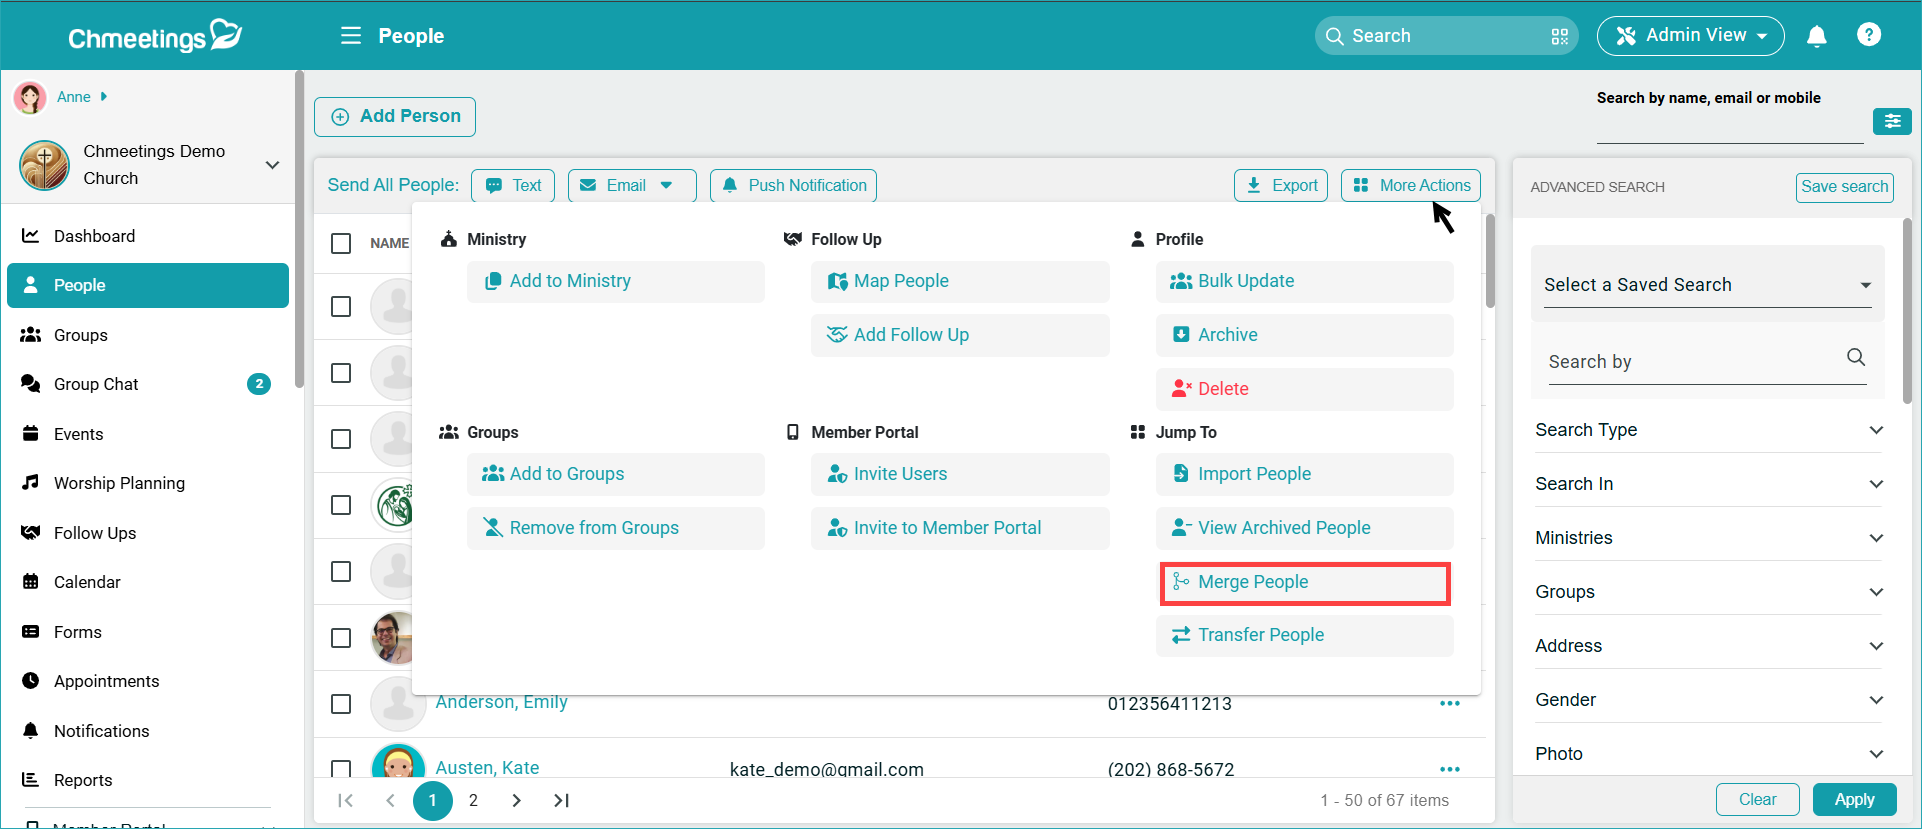Click the Add Person button
Image resolution: width=1922 pixels, height=829 pixels.
point(395,117)
